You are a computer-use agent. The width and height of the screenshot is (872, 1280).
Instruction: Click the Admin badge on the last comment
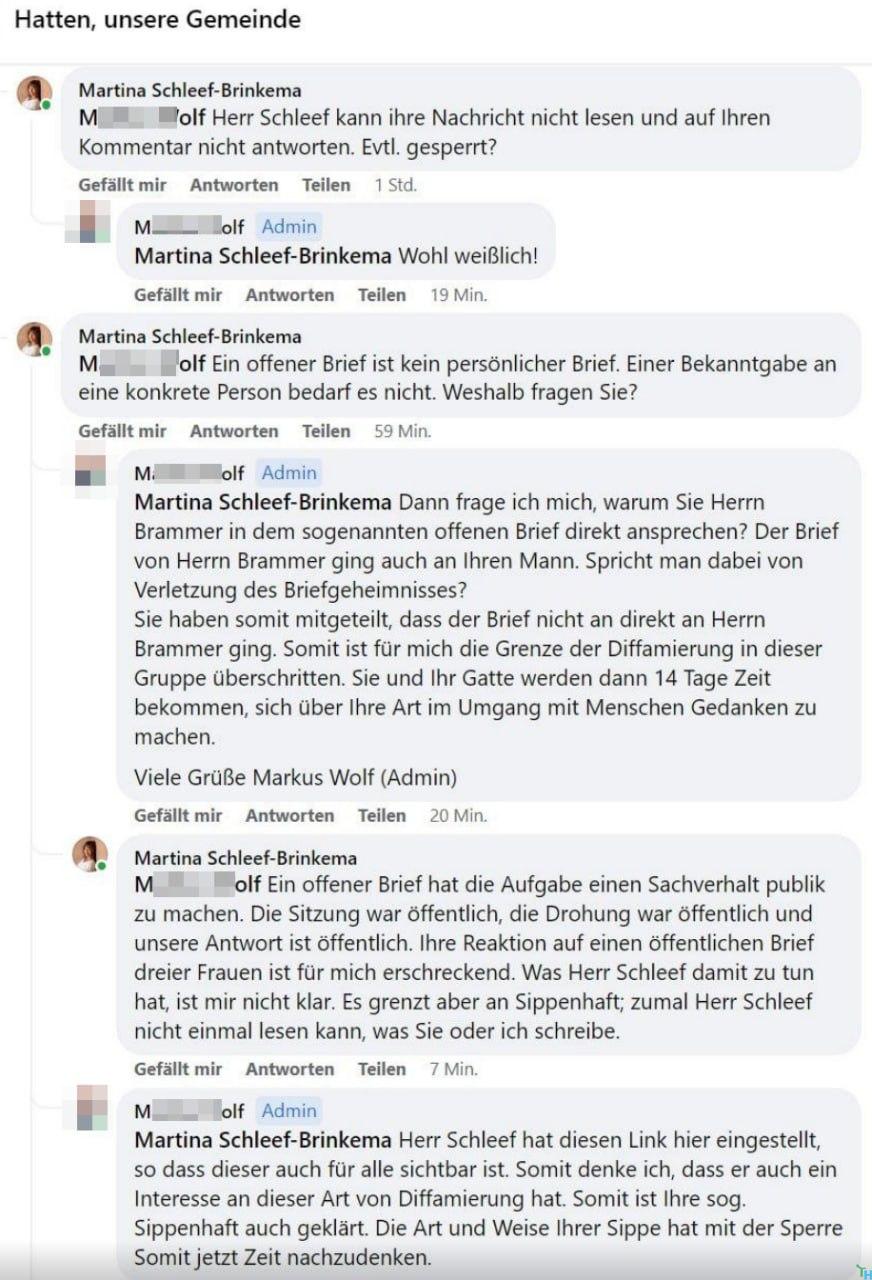(x=289, y=1110)
